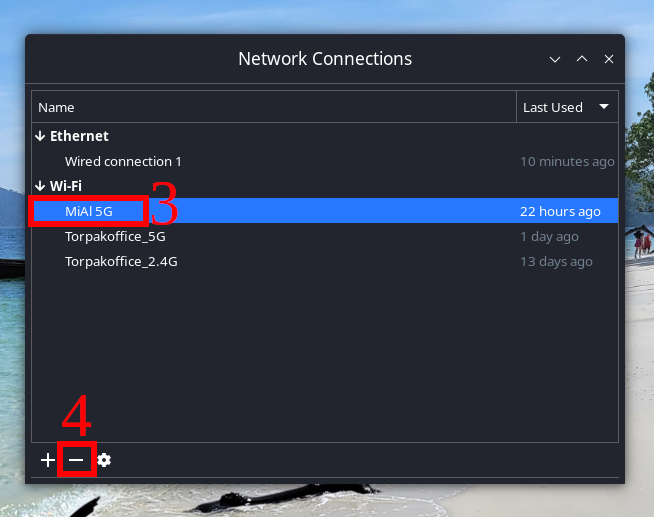Click the plus icon to add a connection
This screenshot has width=654, height=517.
tap(47, 460)
